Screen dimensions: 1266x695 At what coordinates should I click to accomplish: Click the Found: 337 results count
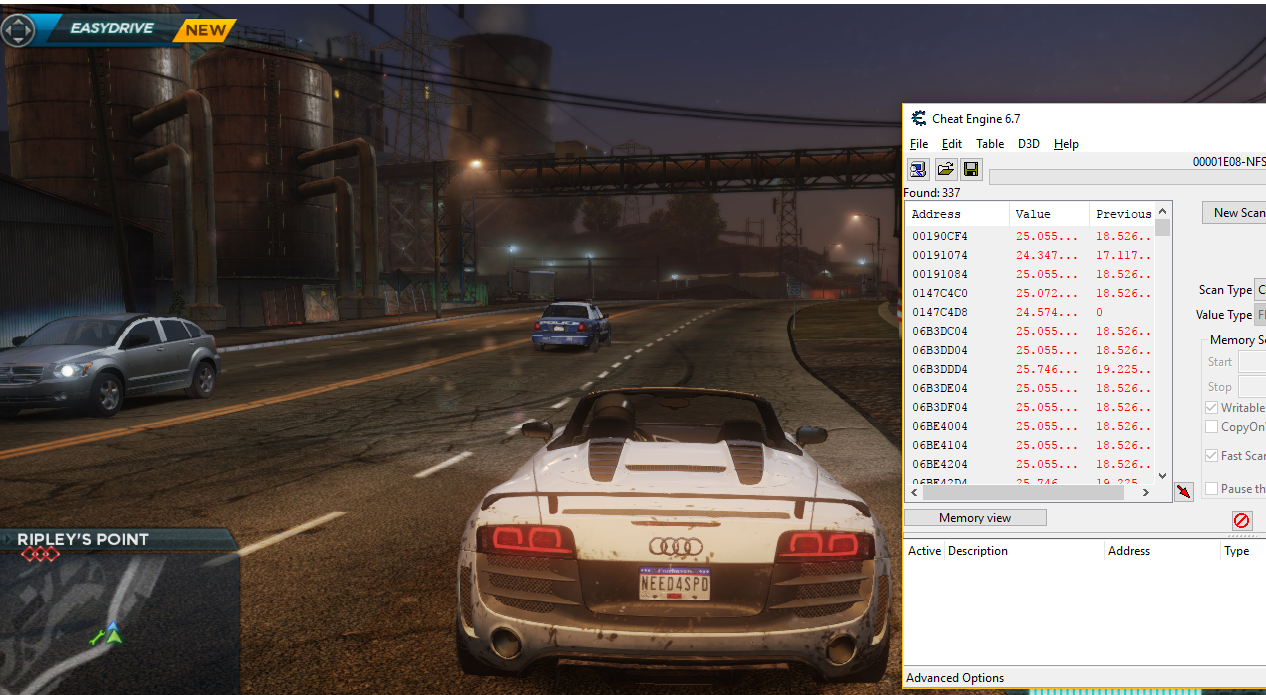(x=931, y=193)
